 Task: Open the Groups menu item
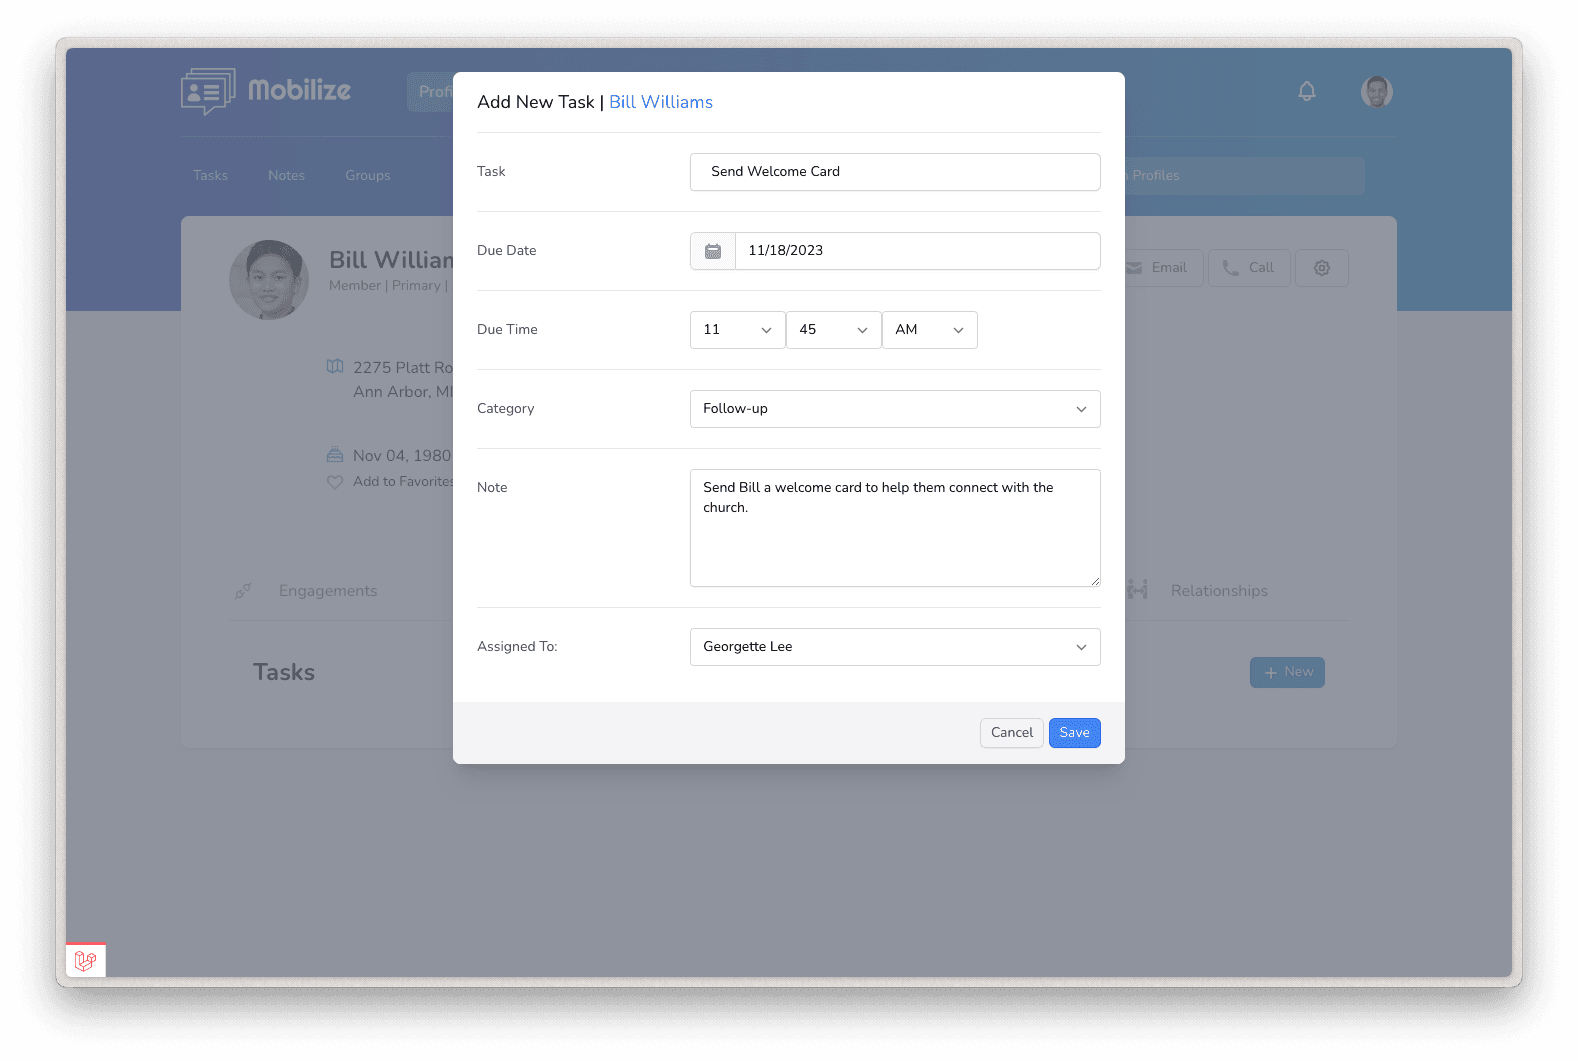click(x=367, y=176)
